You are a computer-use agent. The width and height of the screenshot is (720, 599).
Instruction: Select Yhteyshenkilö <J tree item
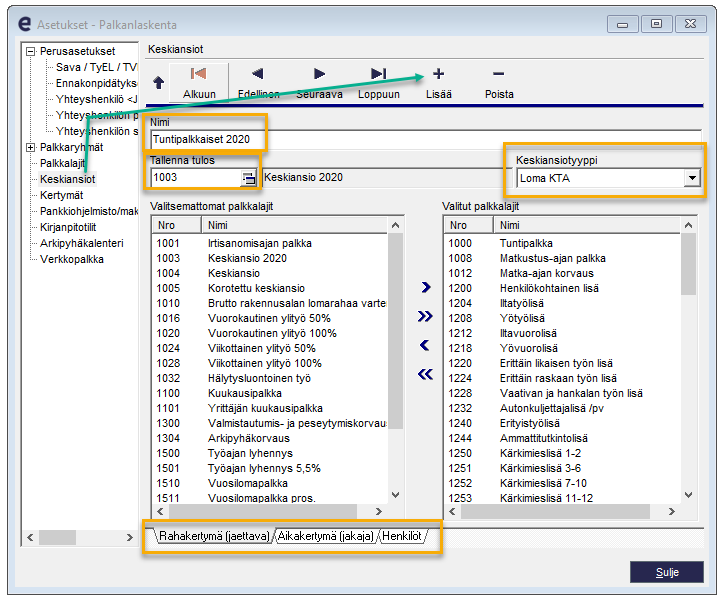tap(96, 99)
